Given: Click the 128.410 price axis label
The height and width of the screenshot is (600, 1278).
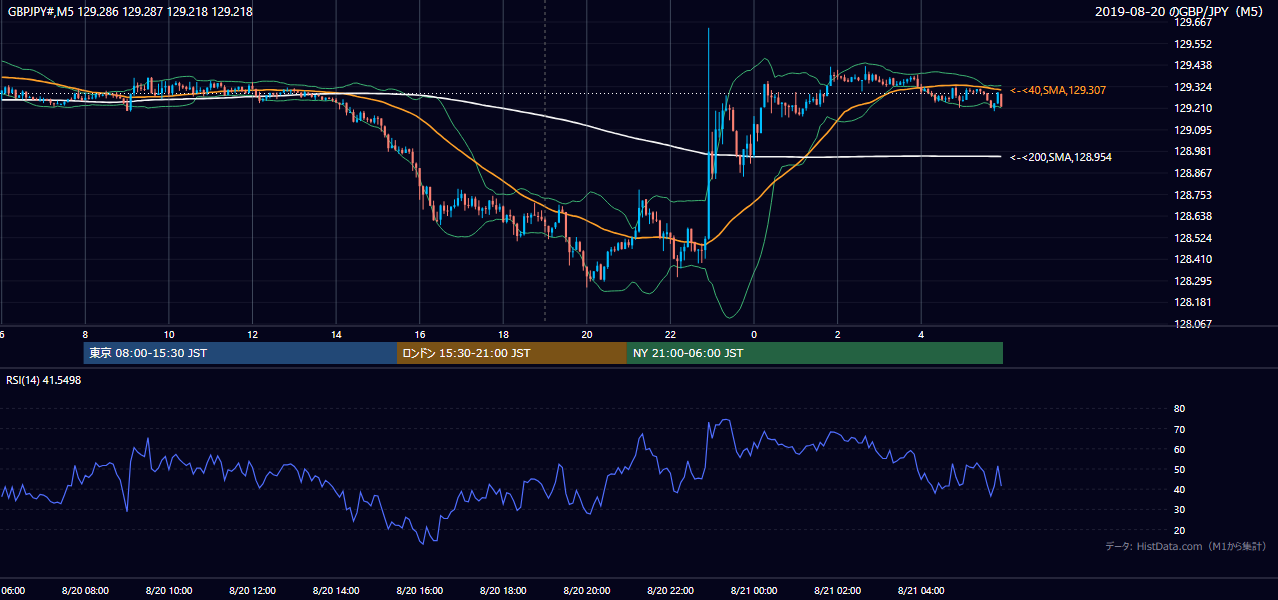Looking at the screenshot, I should click(x=1193, y=259).
